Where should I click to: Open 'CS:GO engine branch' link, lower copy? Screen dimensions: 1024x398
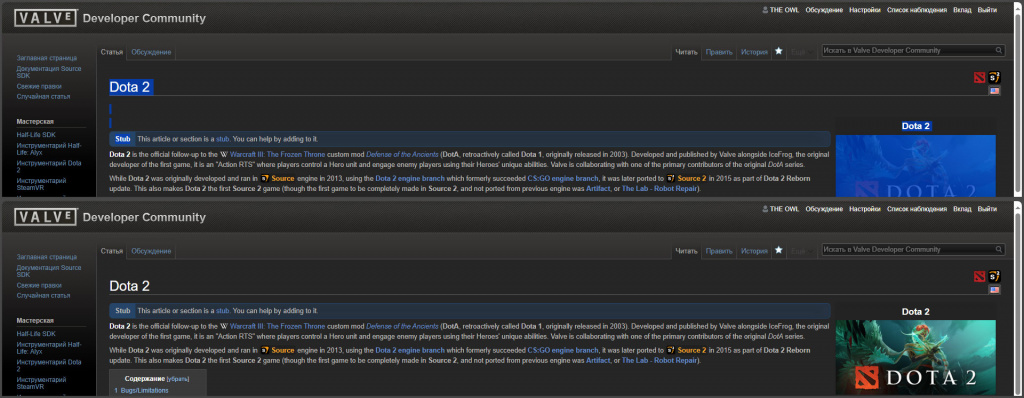pyautogui.click(x=563, y=350)
